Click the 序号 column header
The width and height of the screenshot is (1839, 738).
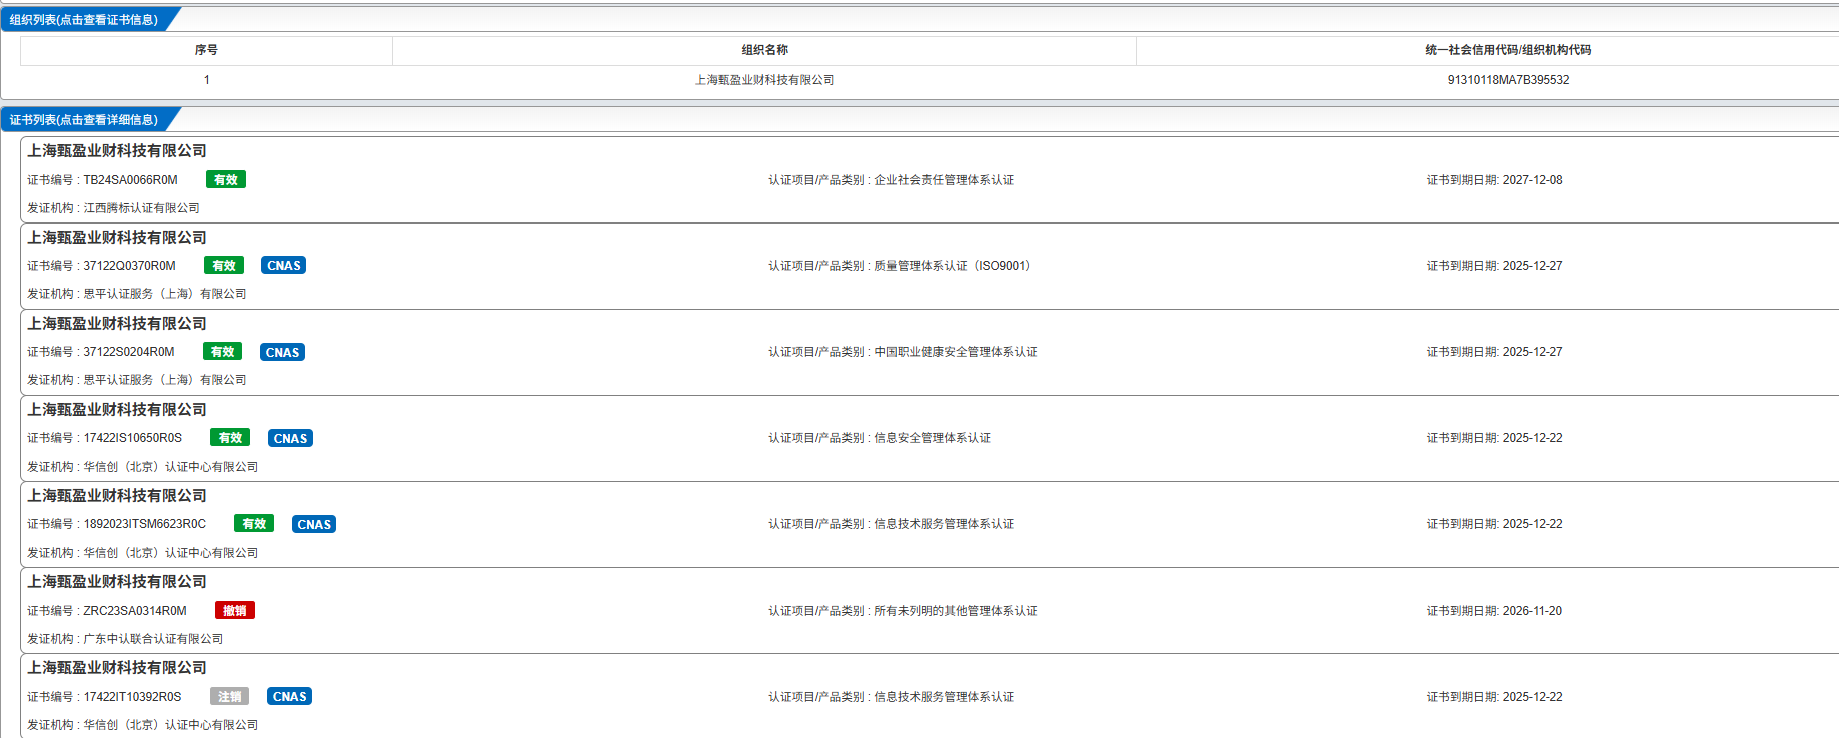[206, 50]
